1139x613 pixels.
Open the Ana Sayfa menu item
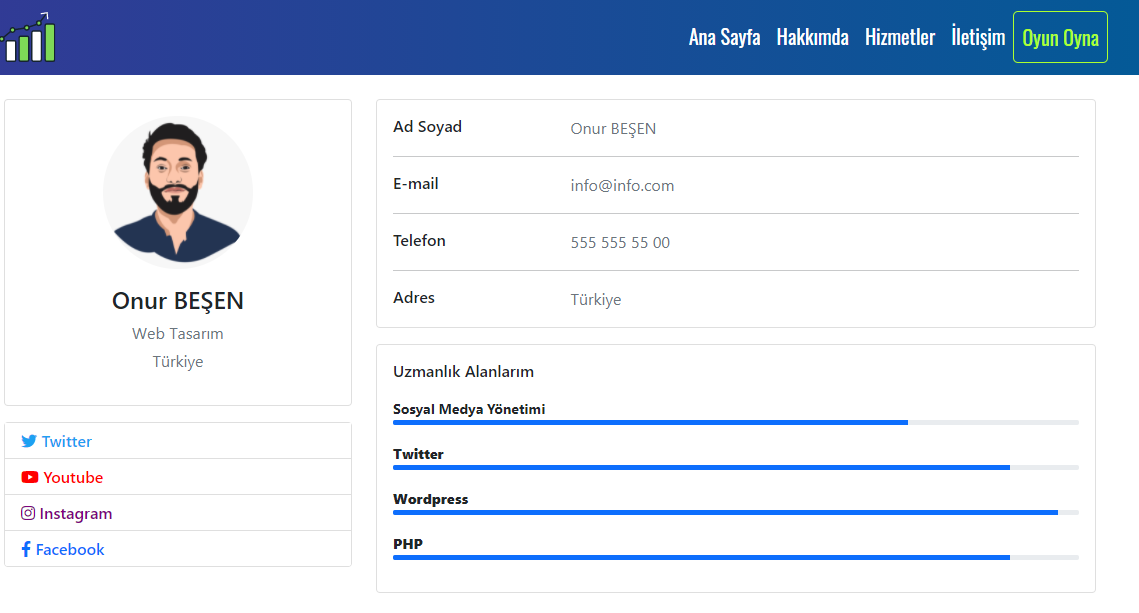[x=724, y=37]
